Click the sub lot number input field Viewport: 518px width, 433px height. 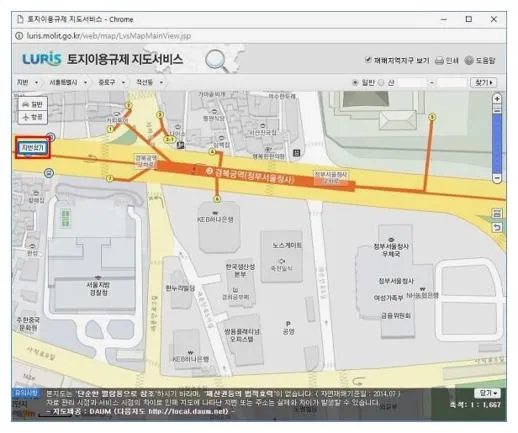pyautogui.click(x=452, y=82)
